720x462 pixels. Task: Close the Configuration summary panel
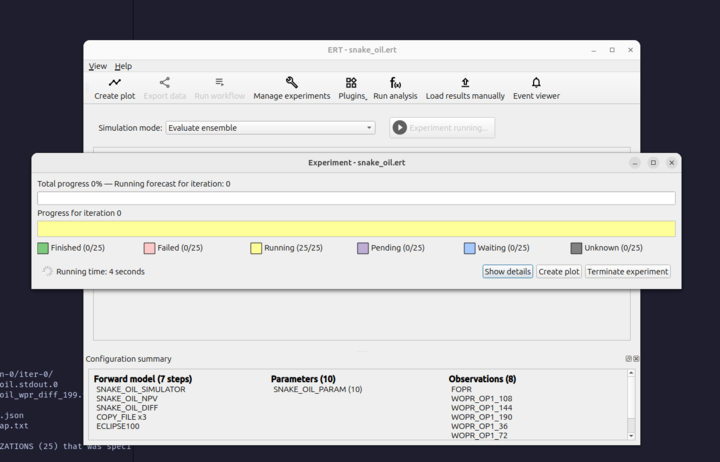coord(636,359)
